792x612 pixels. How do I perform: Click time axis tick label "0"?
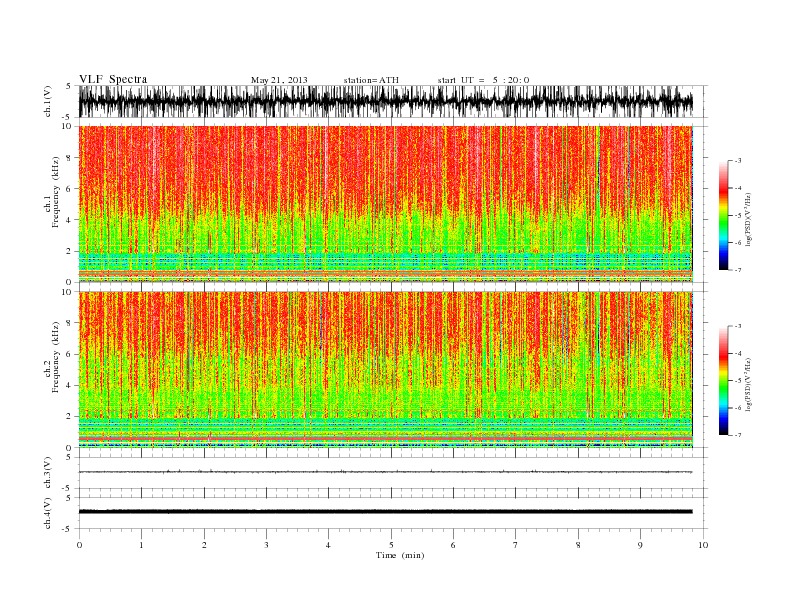click(x=79, y=545)
